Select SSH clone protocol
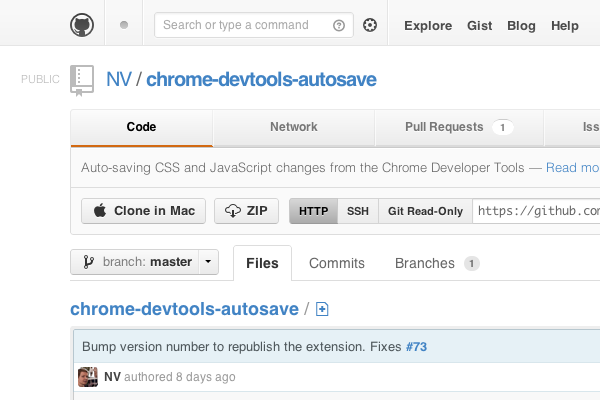 pyautogui.click(x=358, y=211)
